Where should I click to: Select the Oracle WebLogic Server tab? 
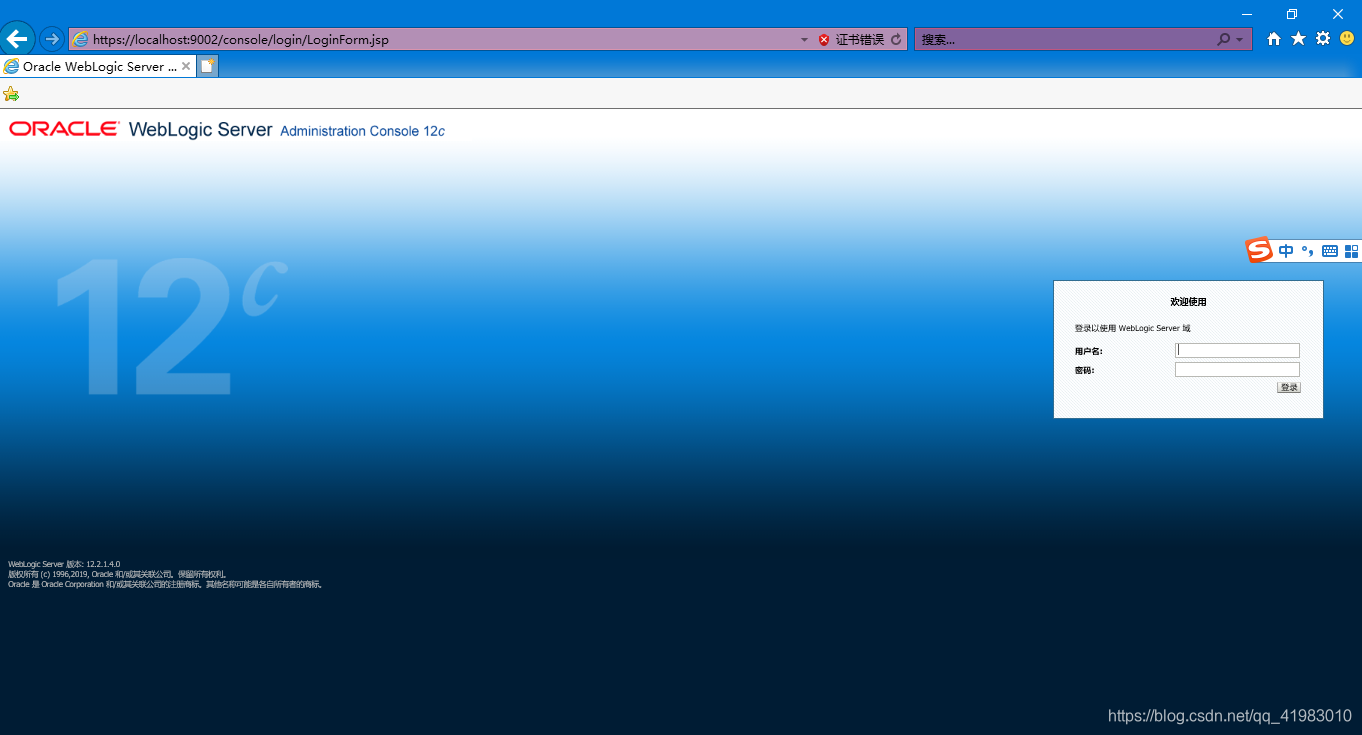point(98,66)
